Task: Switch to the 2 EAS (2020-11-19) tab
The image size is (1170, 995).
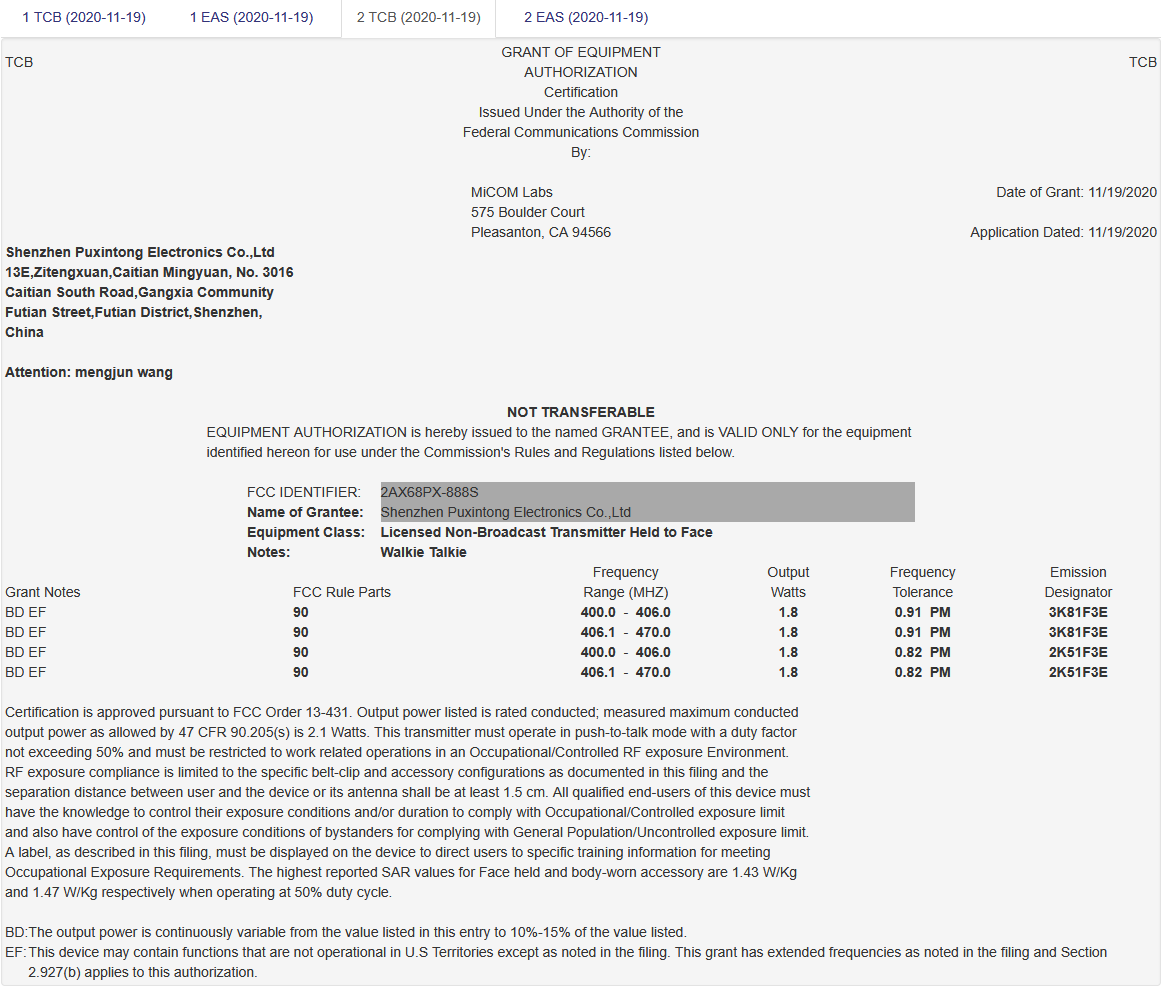Action: click(586, 18)
